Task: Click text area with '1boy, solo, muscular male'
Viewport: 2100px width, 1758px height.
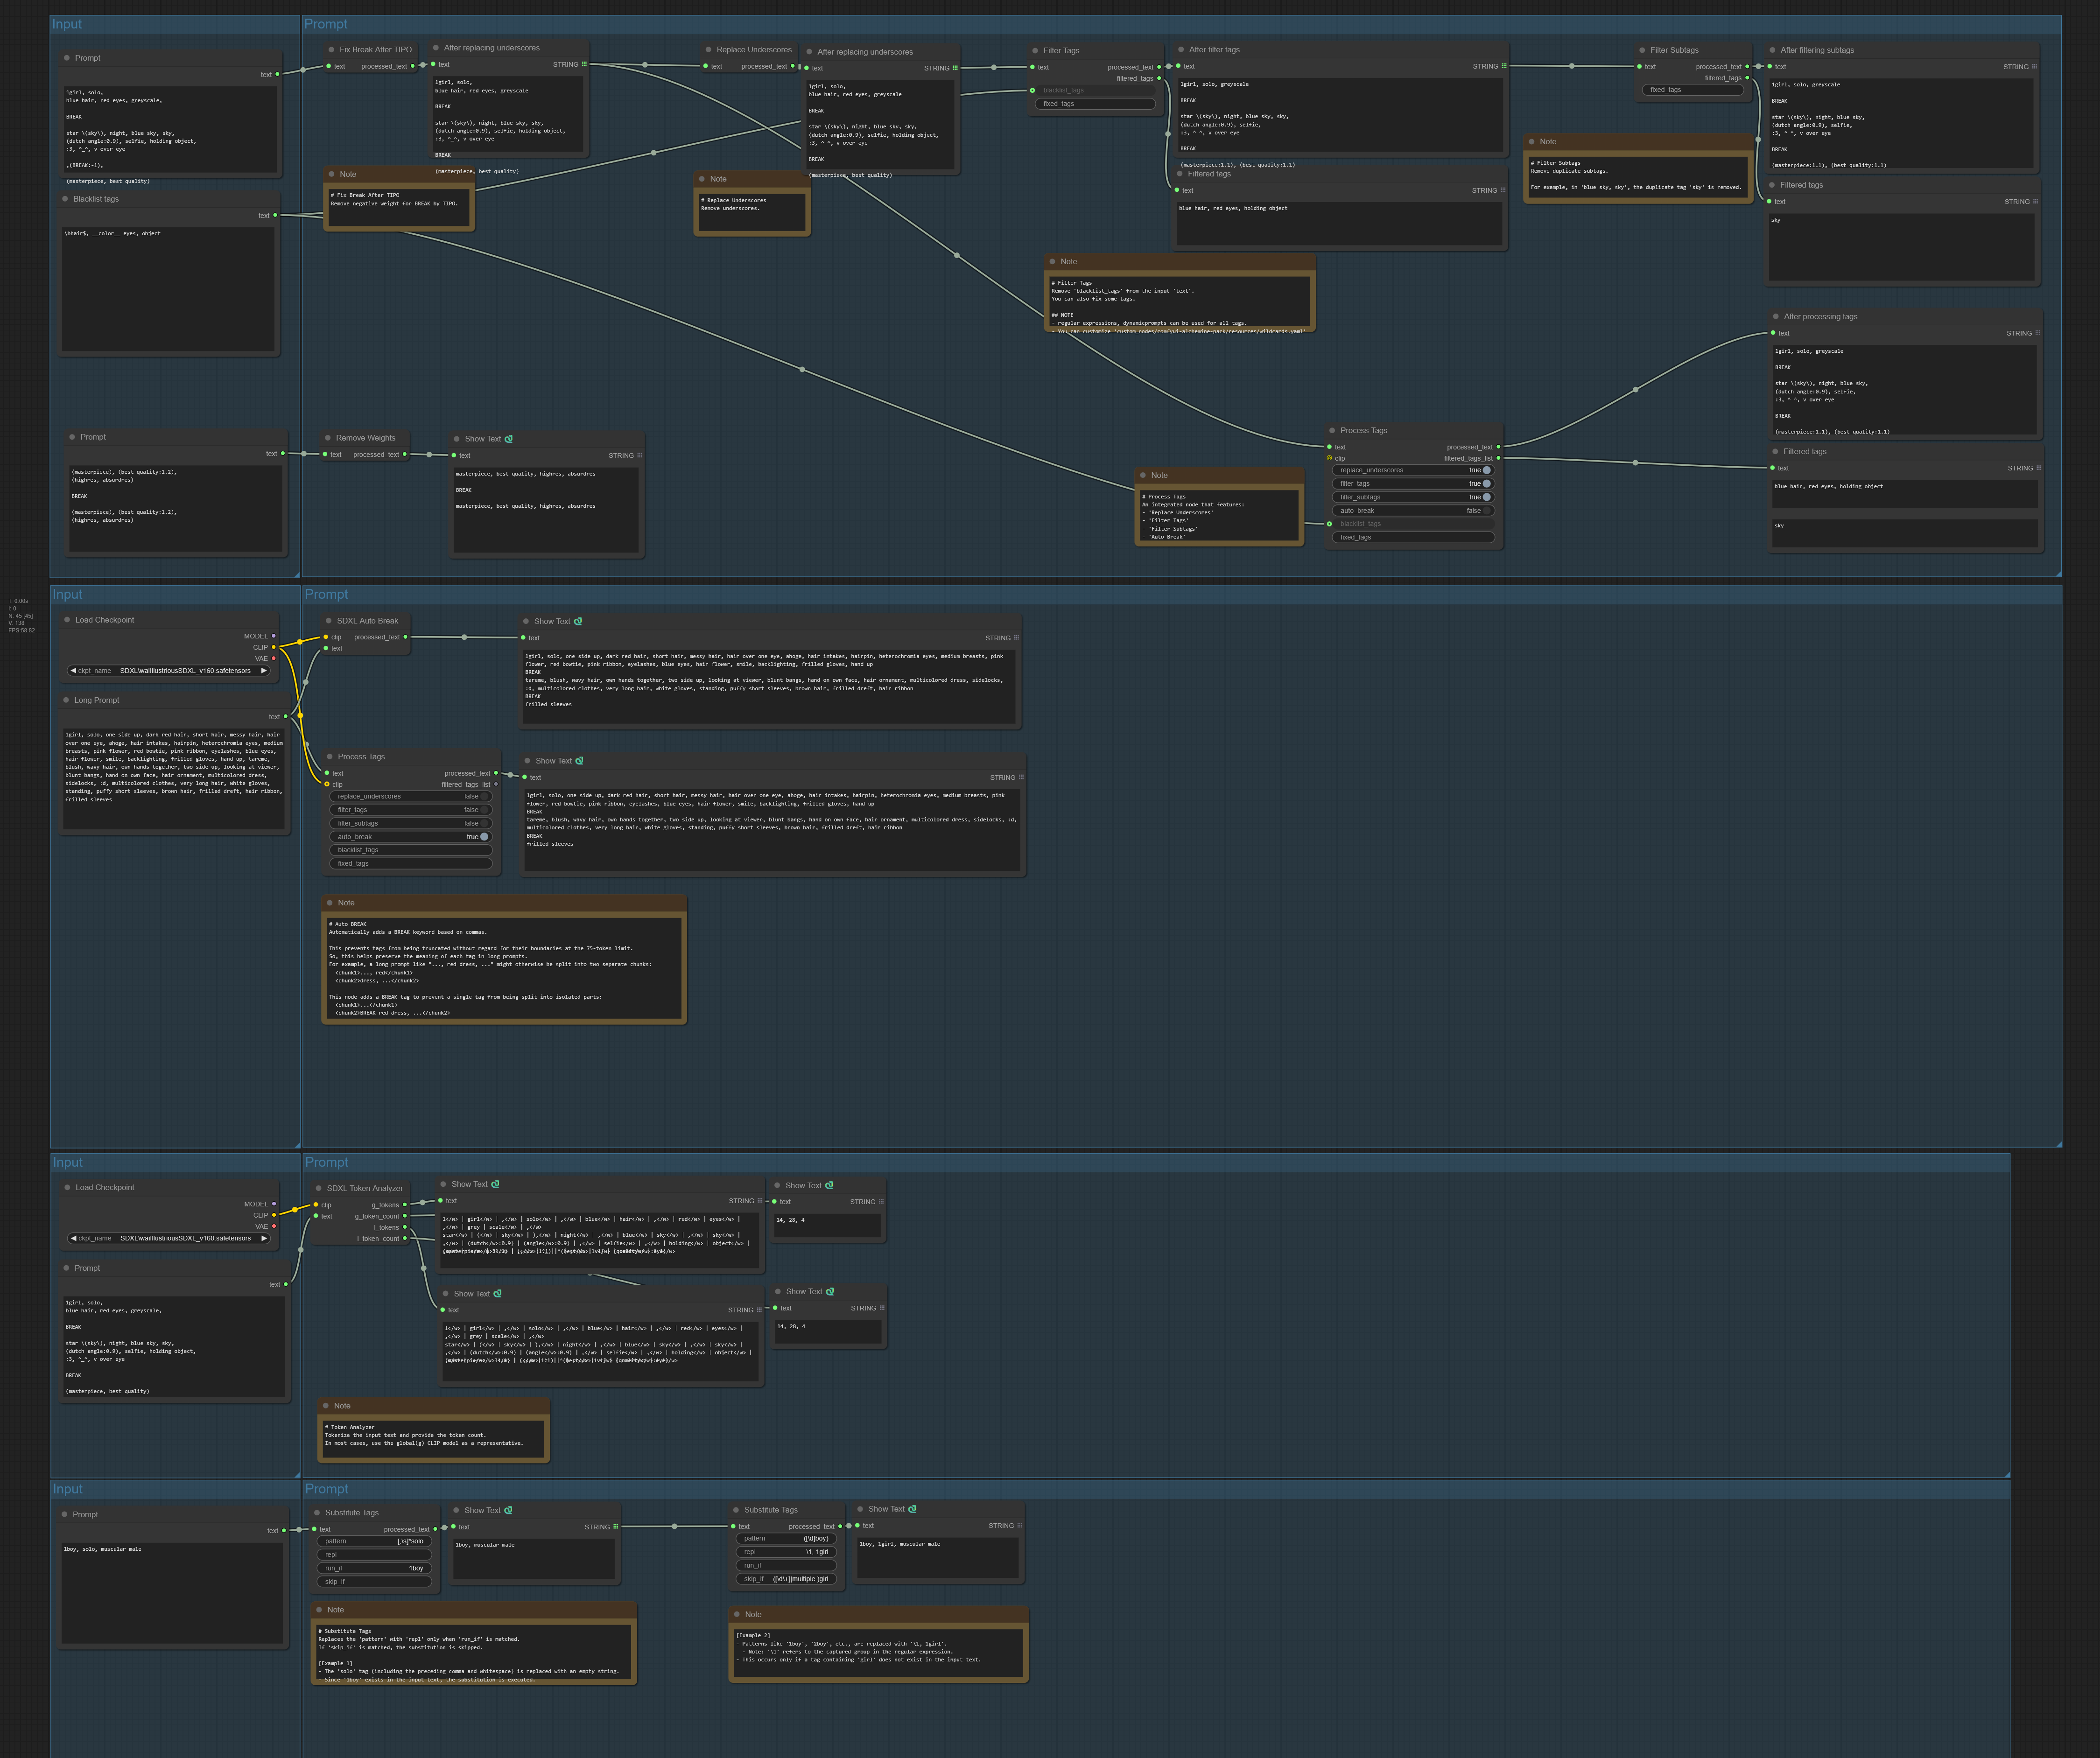Action: click(172, 1592)
